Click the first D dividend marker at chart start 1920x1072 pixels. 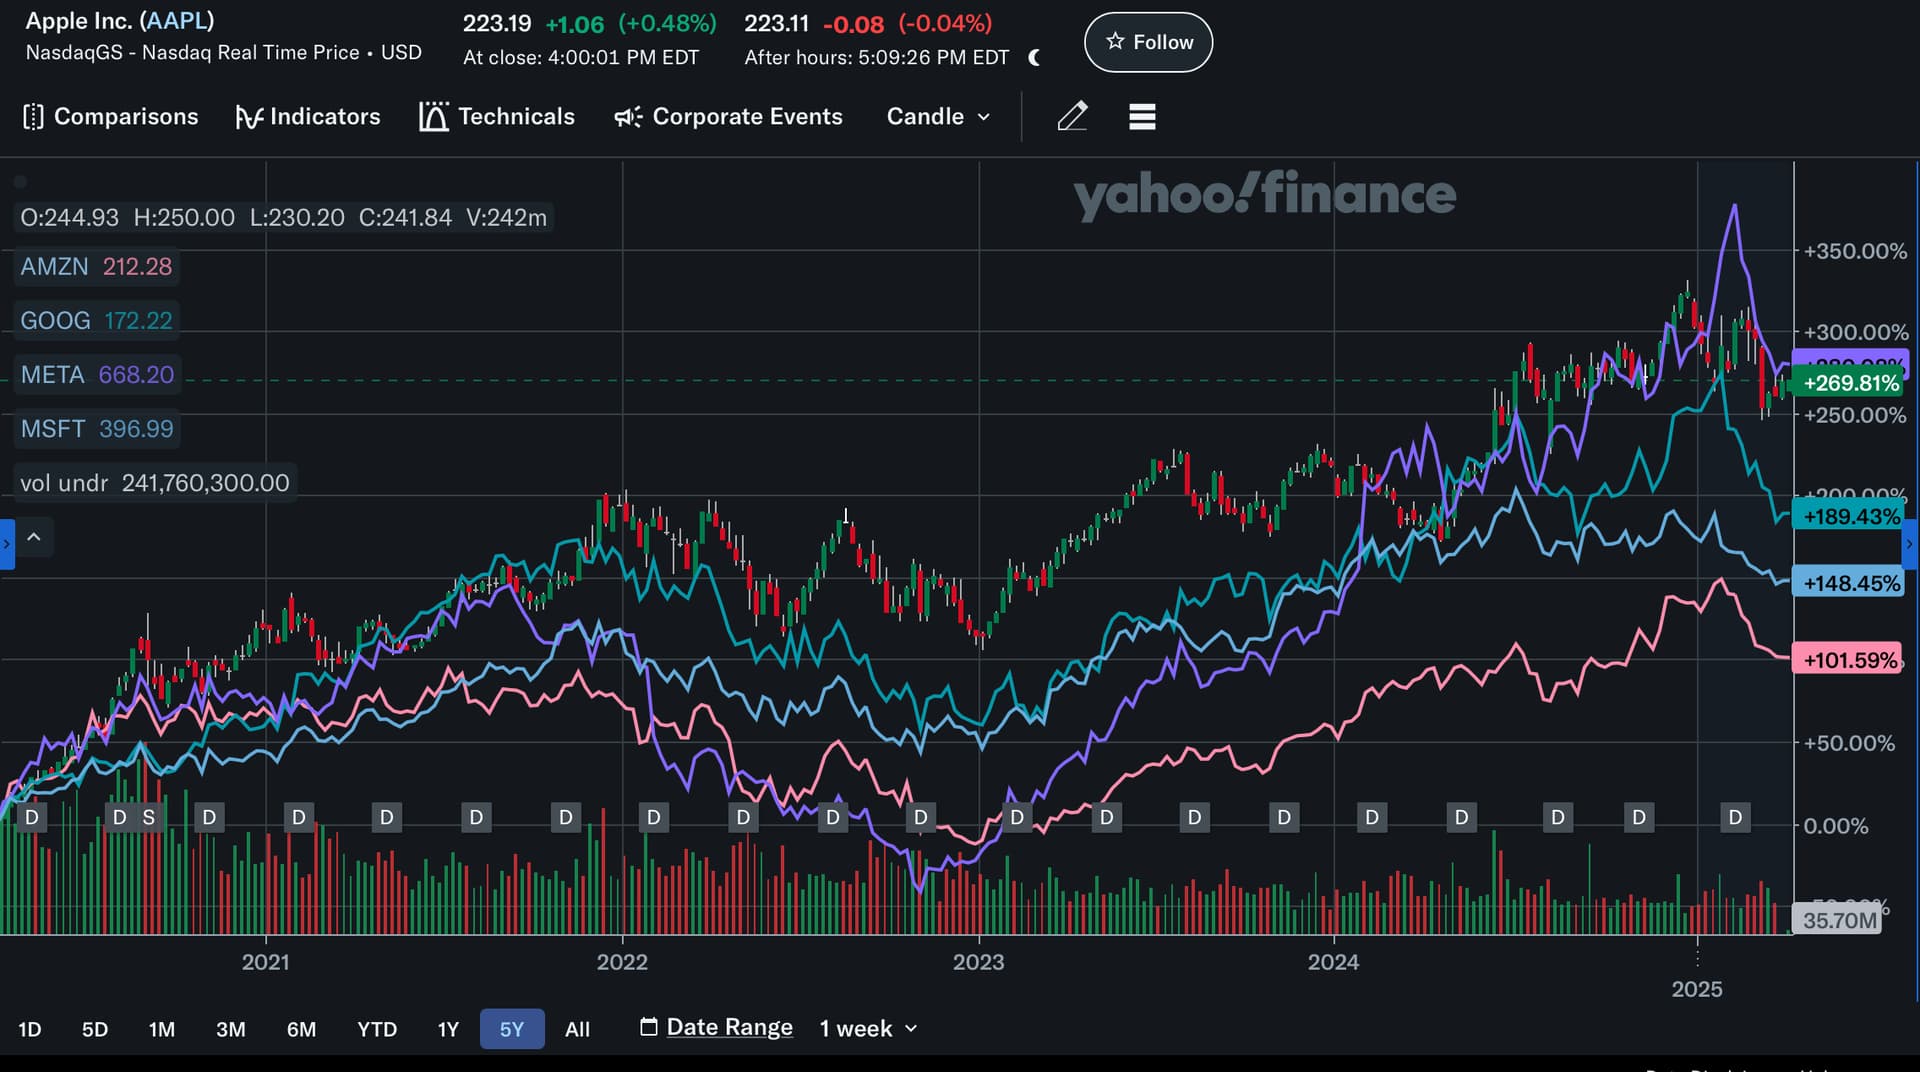click(x=32, y=818)
